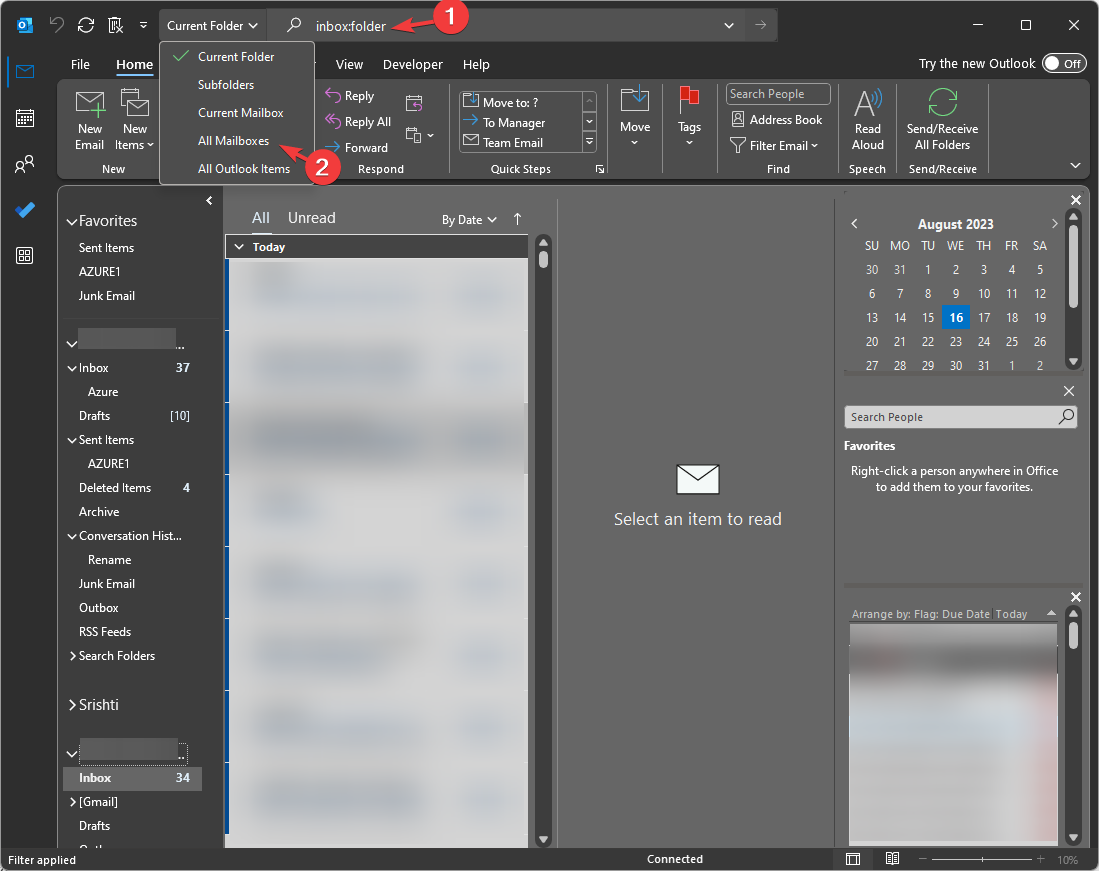Open the View ribbon tab

tap(349, 64)
